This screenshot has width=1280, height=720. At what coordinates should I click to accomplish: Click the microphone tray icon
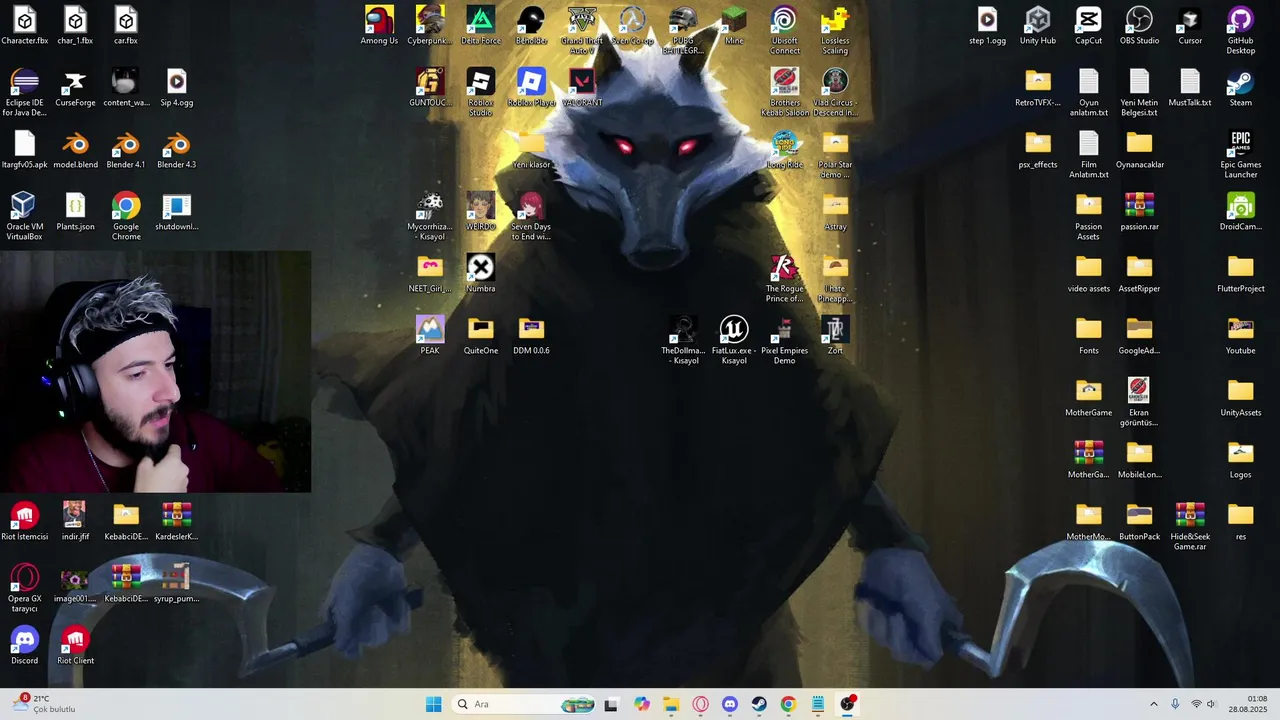pyautogui.click(x=1175, y=704)
